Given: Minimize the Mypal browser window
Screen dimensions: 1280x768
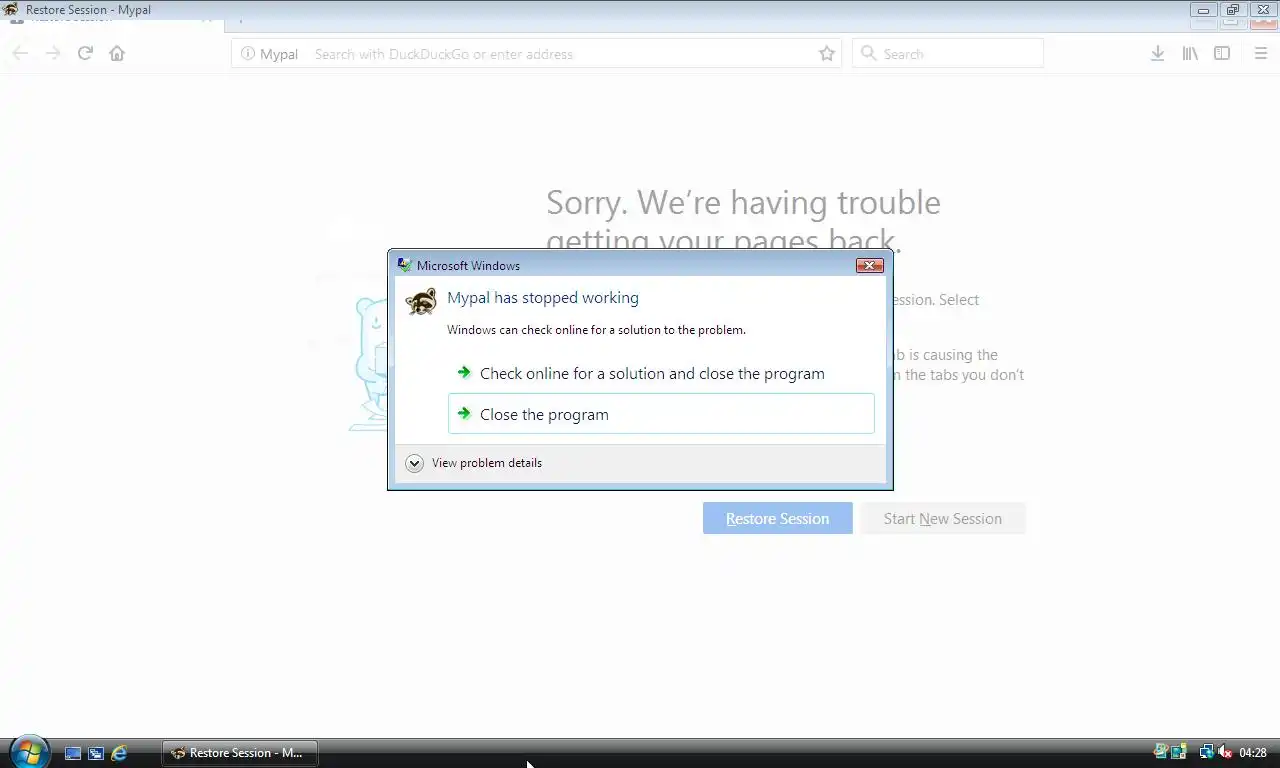Looking at the screenshot, I should [x=1203, y=10].
